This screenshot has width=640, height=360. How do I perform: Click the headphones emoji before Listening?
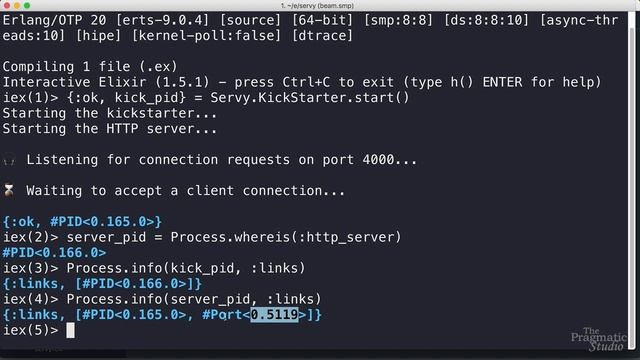9,160
